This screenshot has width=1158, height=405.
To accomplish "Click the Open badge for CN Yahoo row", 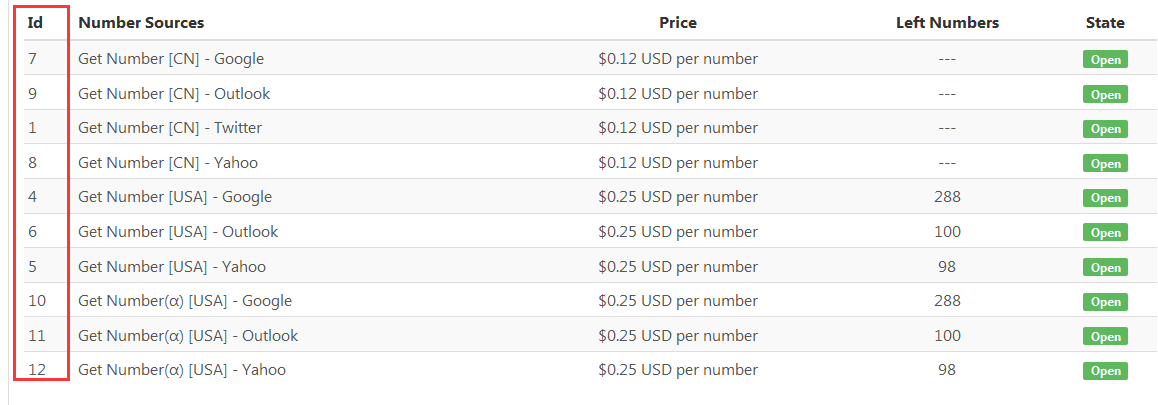I will (x=1105, y=163).
